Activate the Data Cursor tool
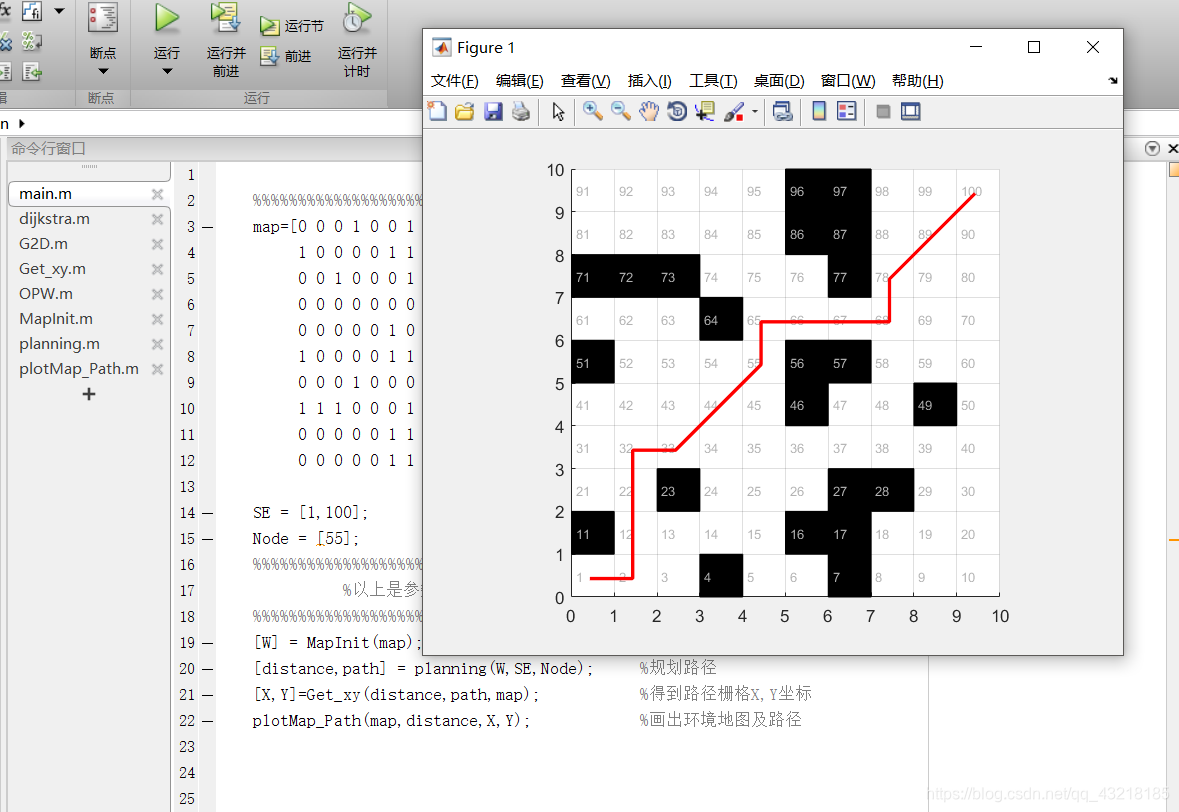This screenshot has height=812, width=1179. pyautogui.click(x=705, y=111)
